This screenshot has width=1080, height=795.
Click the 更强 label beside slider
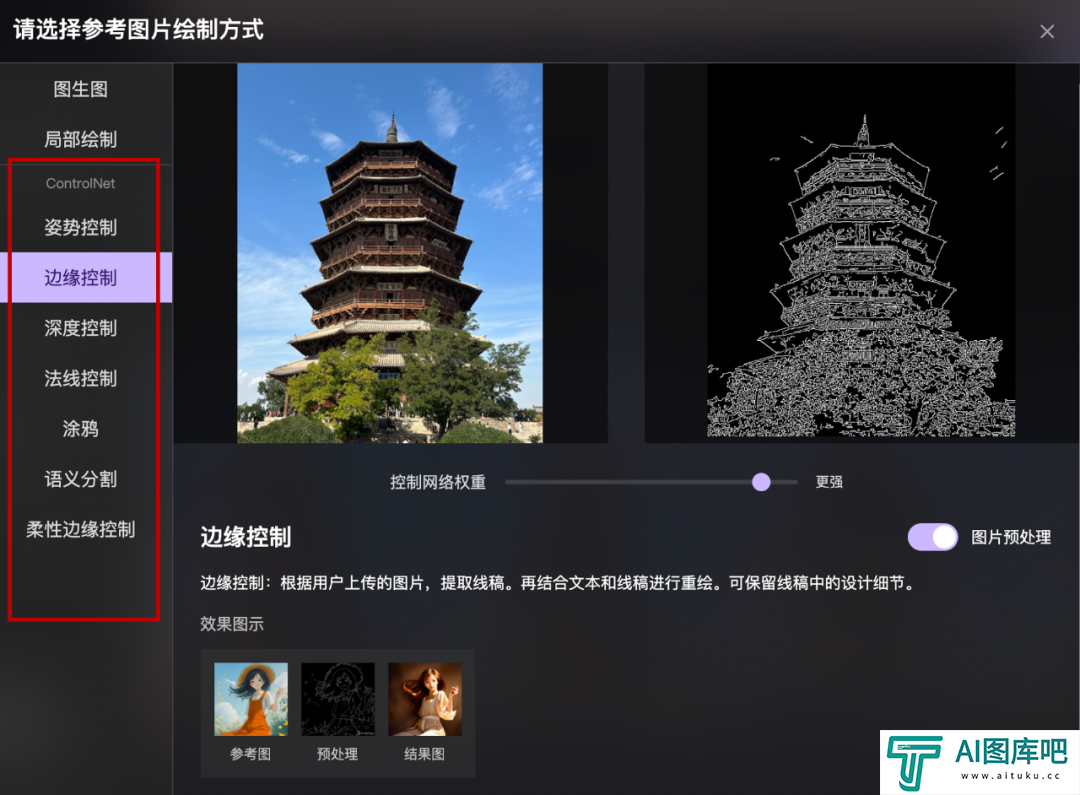[x=829, y=482]
